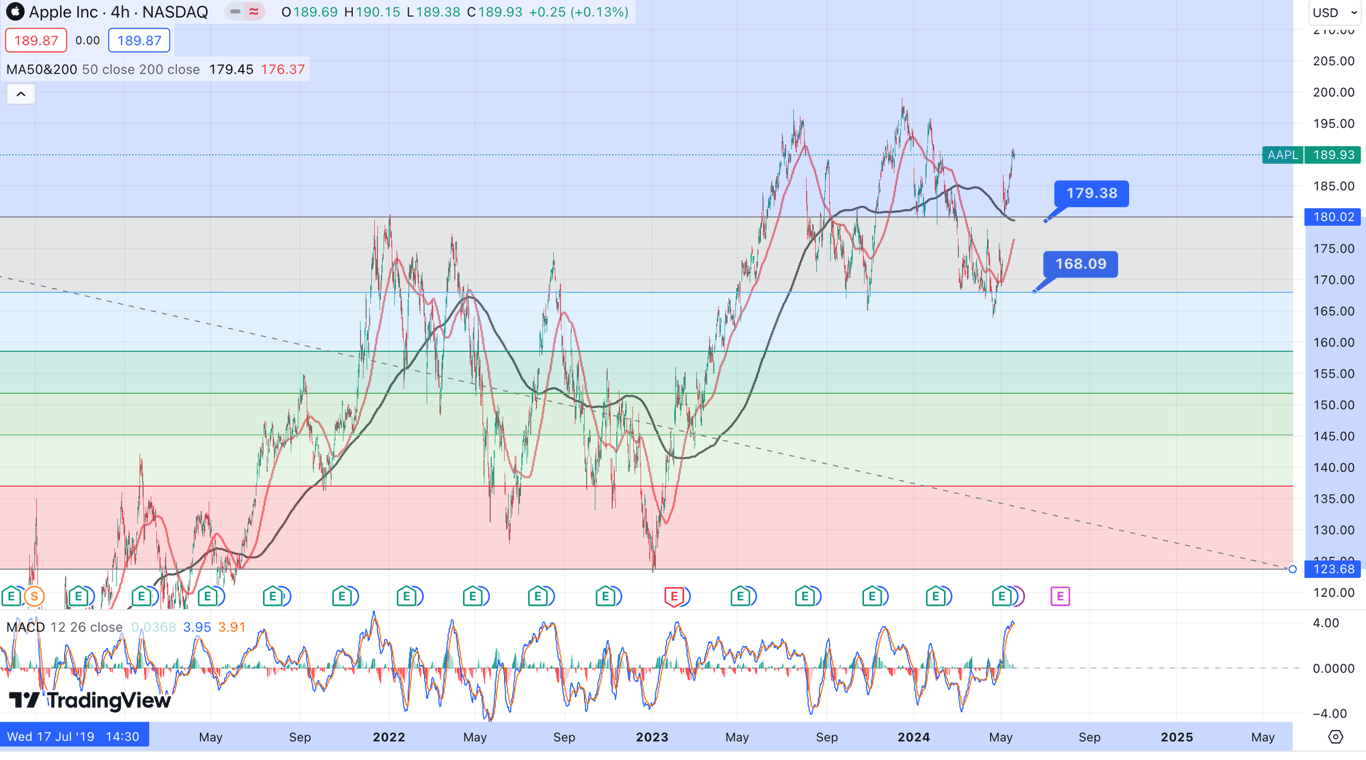Click the orange MACD signal value 3.91
The width and height of the screenshot is (1366, 760).
(x=232, y=627)
